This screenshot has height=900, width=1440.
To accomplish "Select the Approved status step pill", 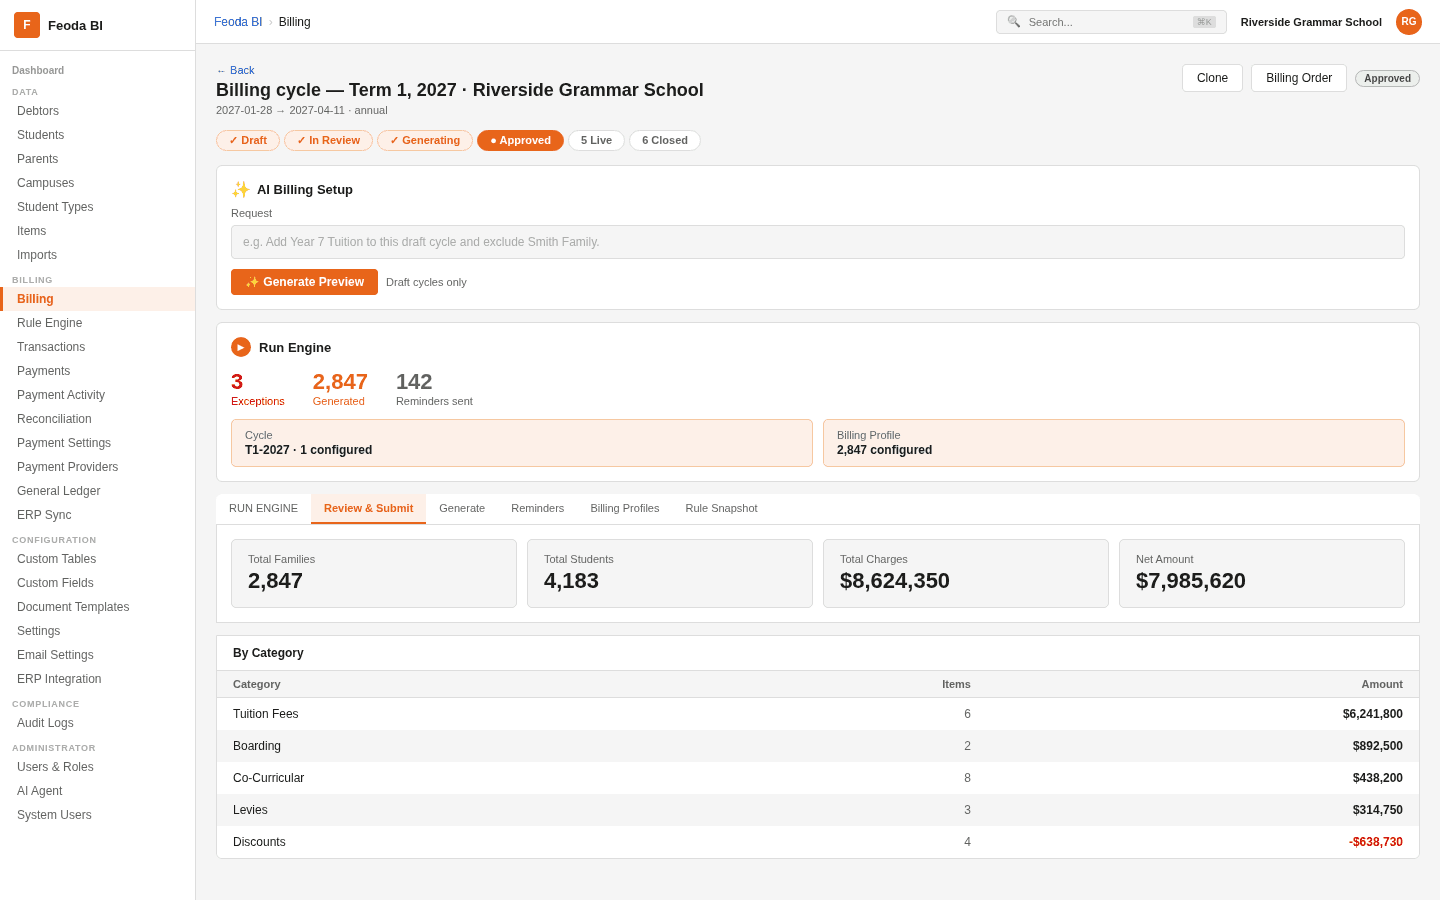I will point(520,141).
